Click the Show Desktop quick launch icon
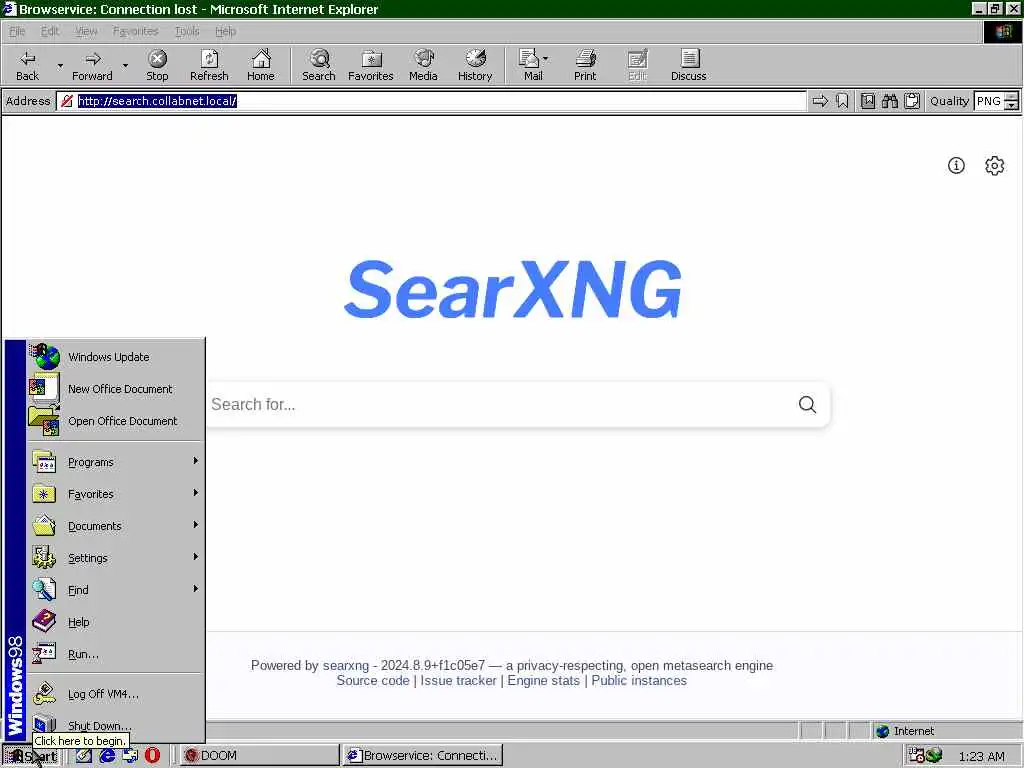Viewport: 1024px width, 768px height. pyautogui.click(x=84, y=755)
